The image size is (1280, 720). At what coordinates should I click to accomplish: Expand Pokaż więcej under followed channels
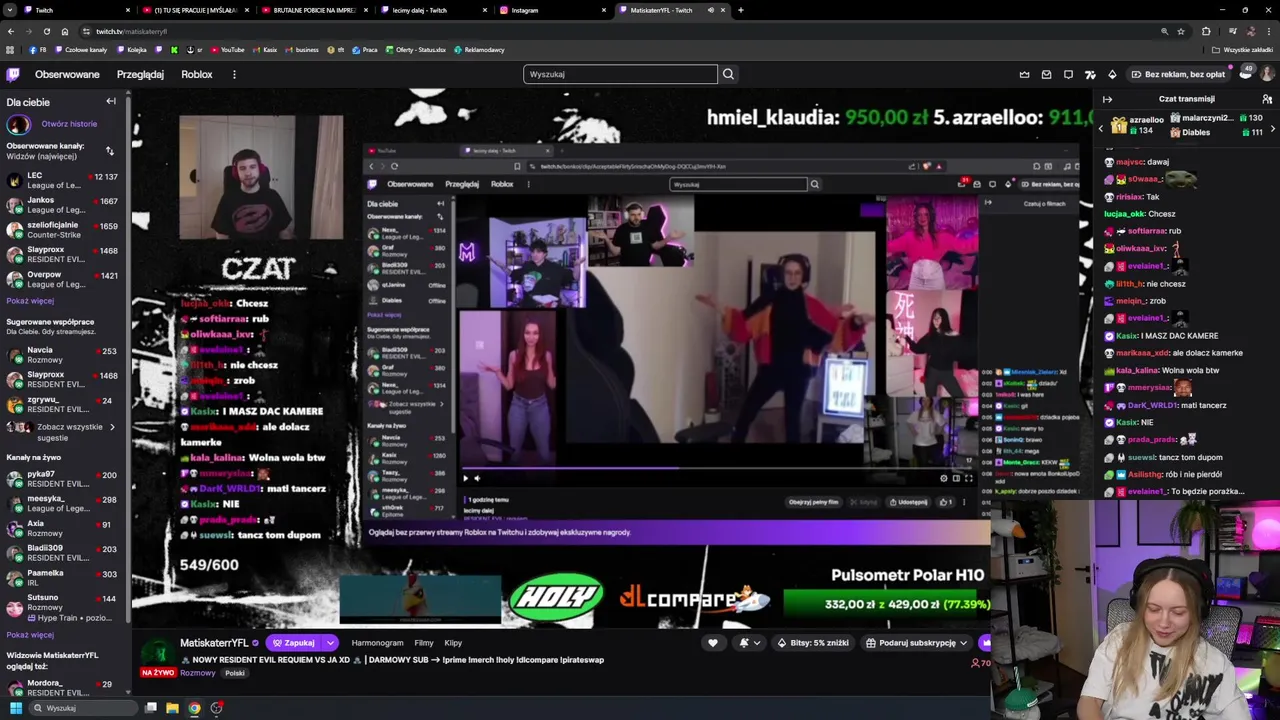click(x=30, y=301)
